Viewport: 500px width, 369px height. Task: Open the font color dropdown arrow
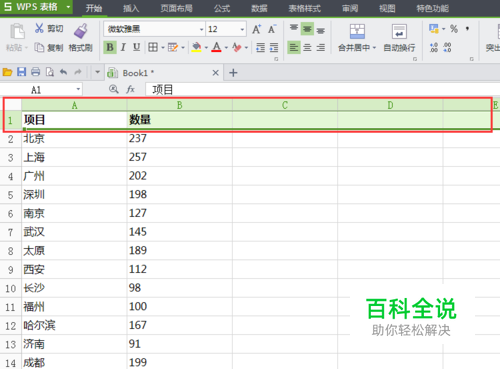226,48
